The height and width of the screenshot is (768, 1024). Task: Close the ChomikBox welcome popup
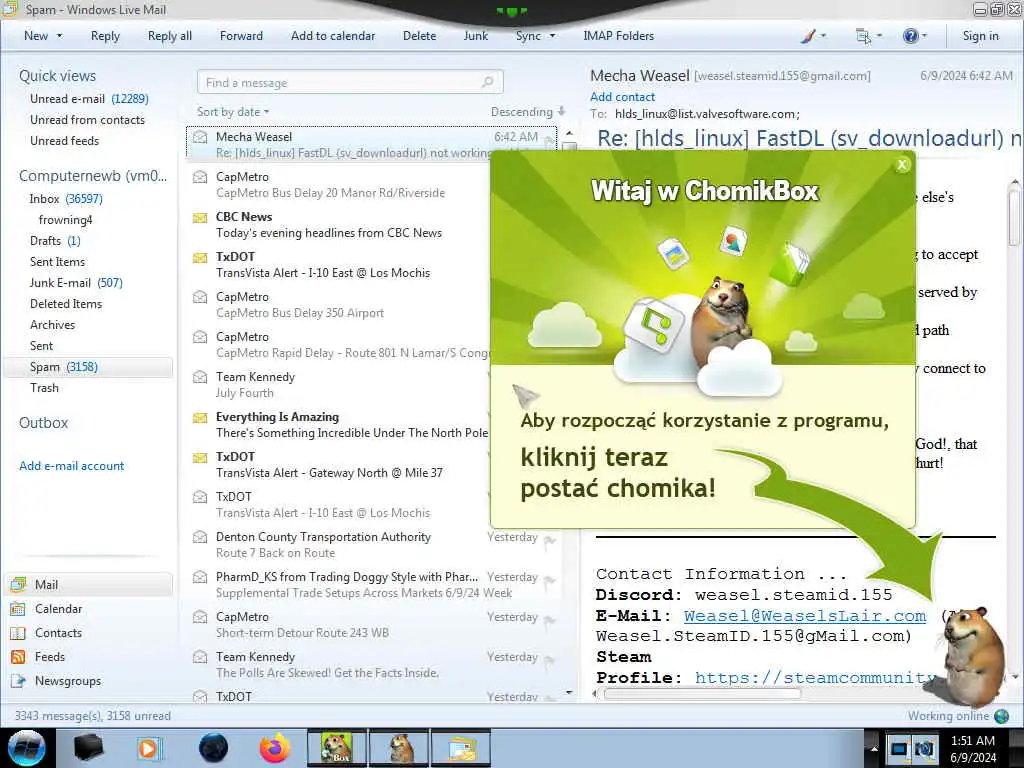(x=902, y=165)
